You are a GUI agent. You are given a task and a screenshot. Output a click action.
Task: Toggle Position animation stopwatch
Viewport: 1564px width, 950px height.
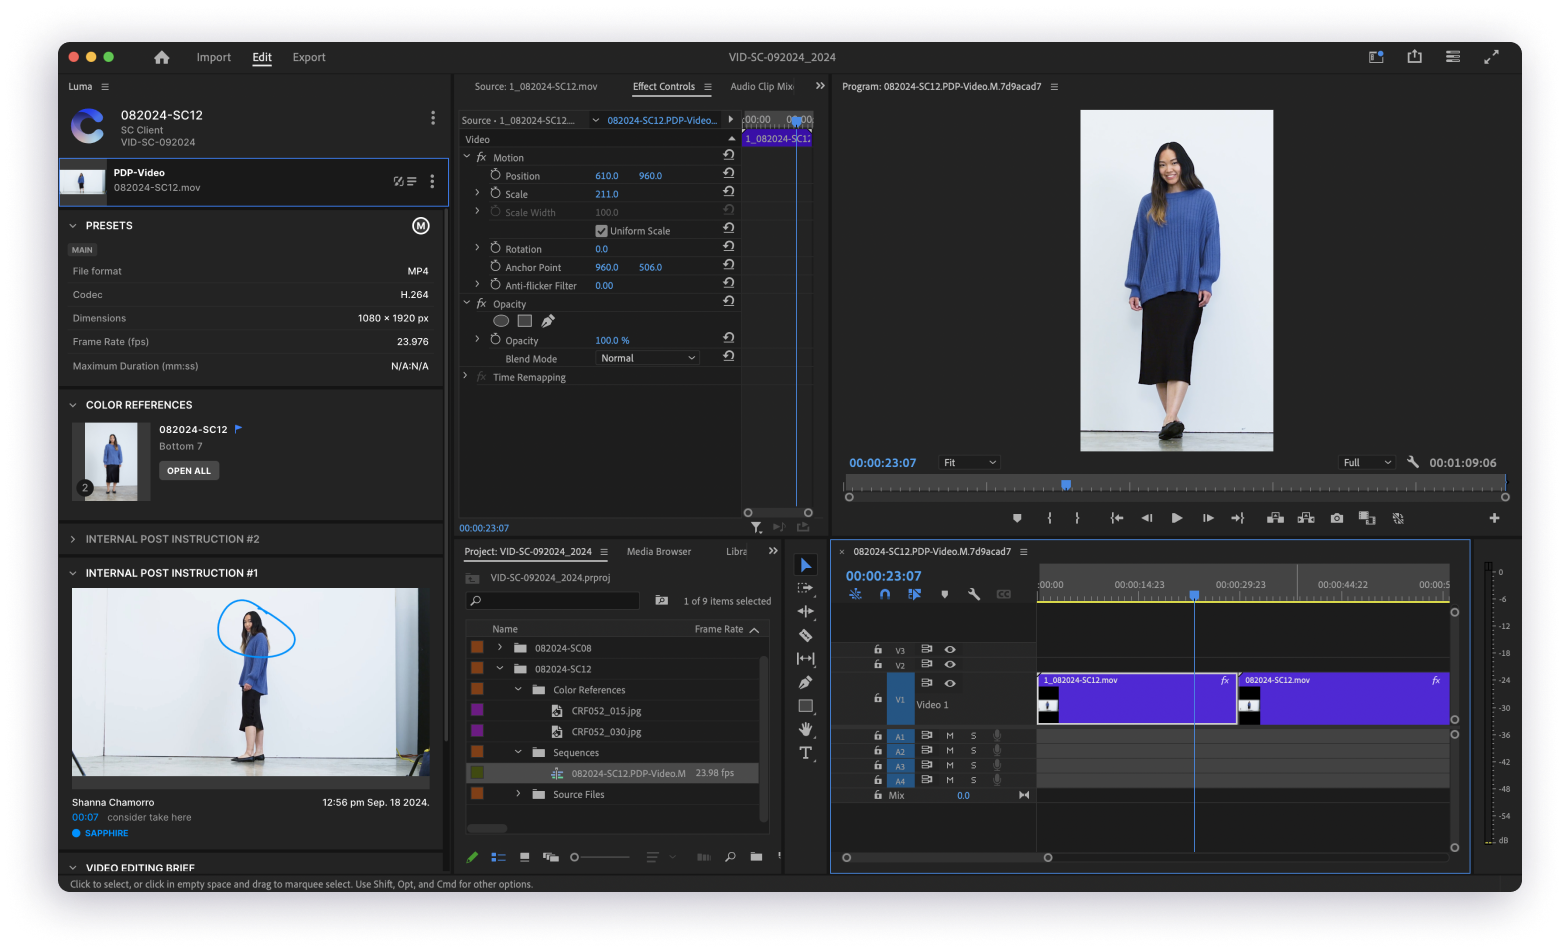[x=495, y=175]
